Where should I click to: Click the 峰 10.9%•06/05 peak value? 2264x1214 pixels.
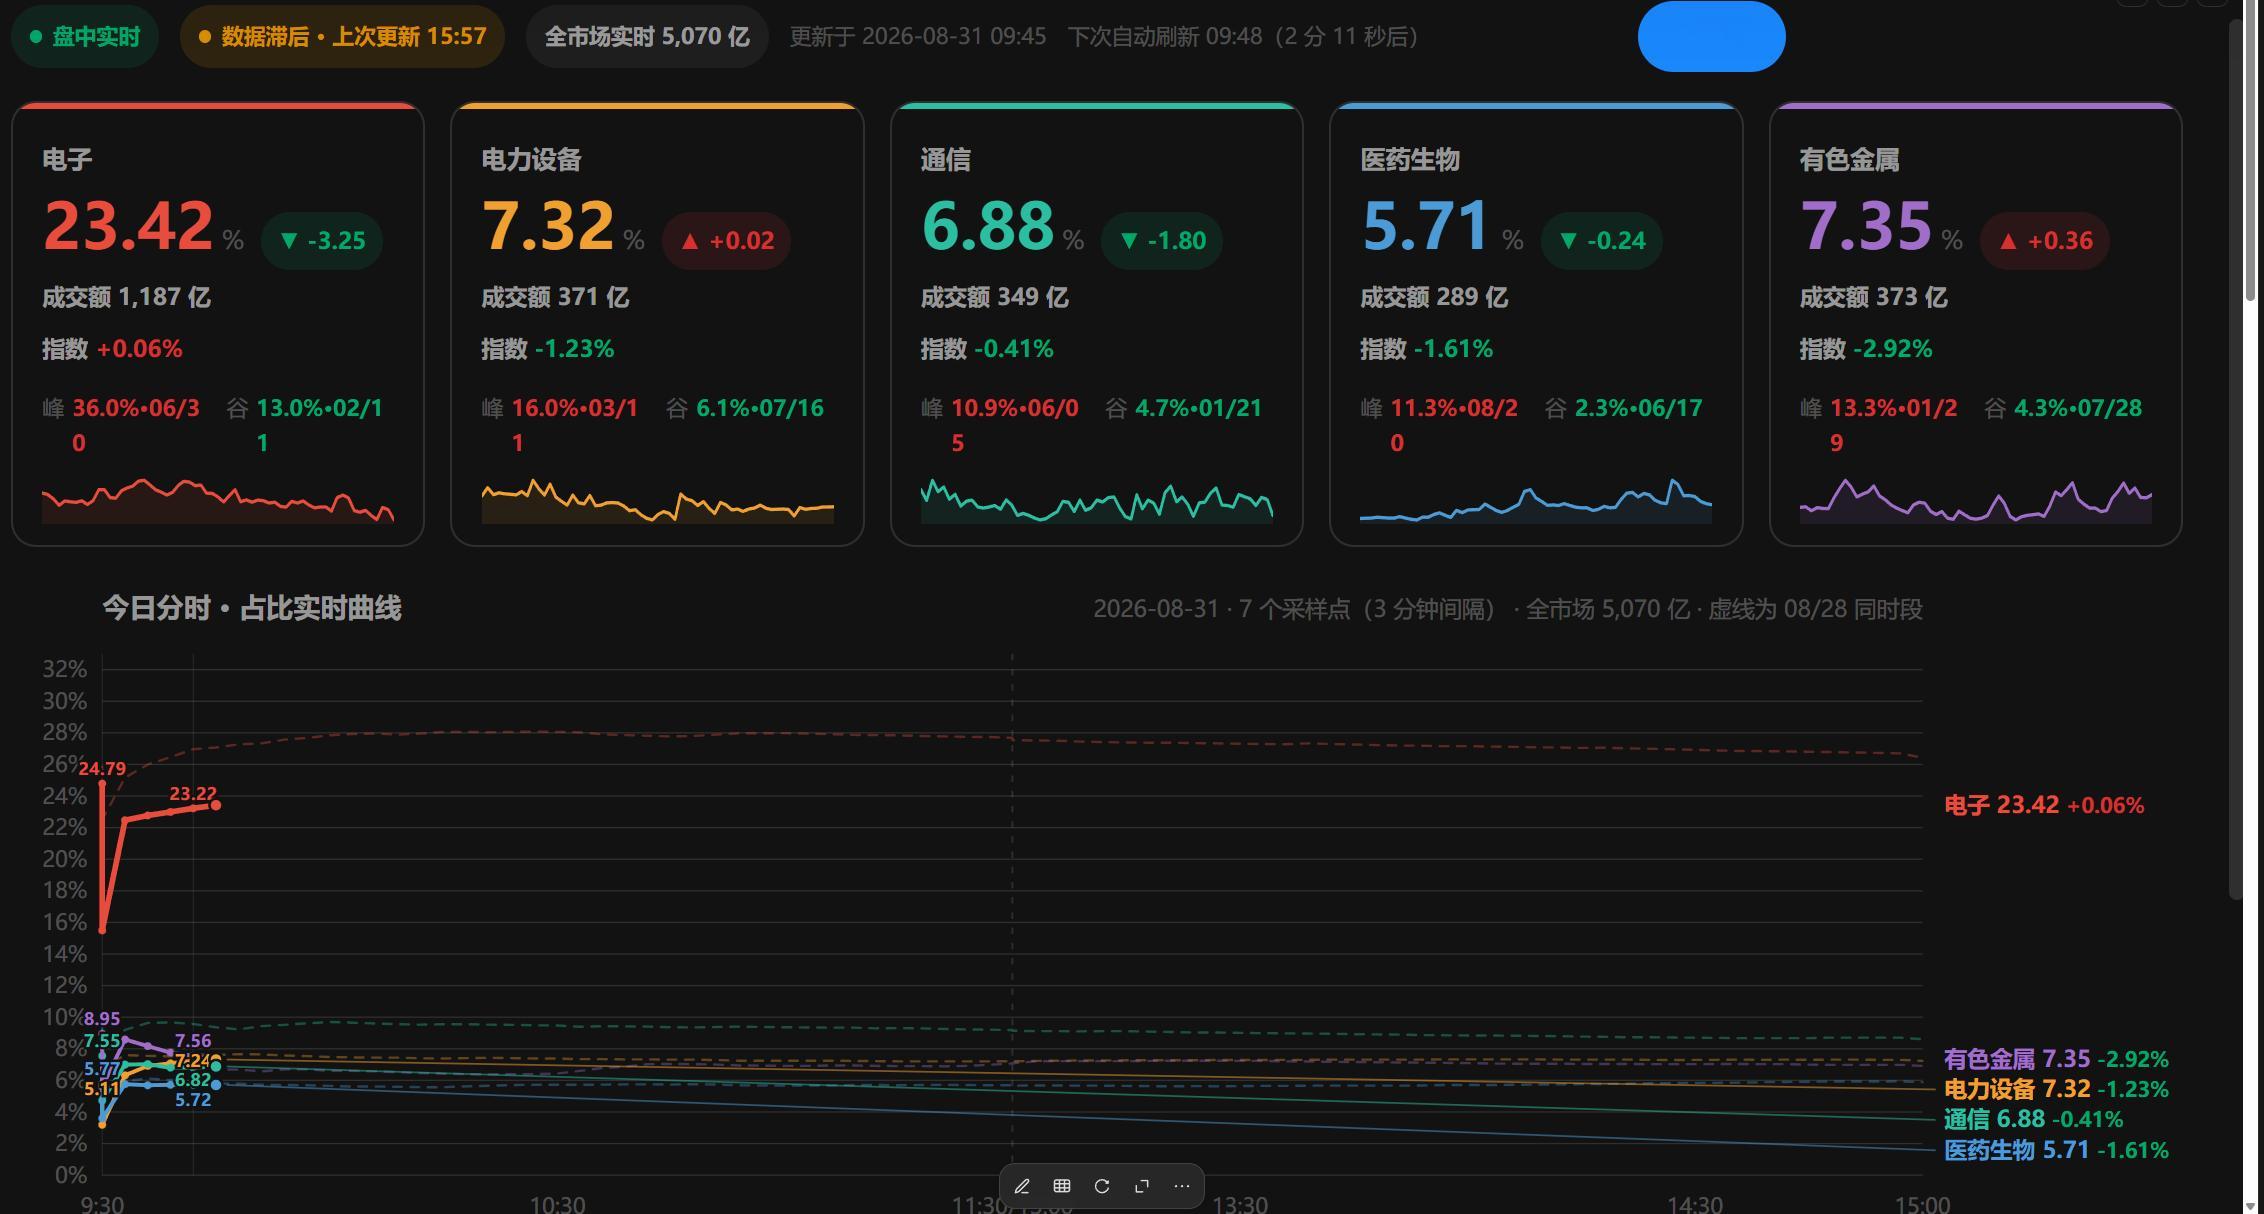click(x=1000, y=425)
